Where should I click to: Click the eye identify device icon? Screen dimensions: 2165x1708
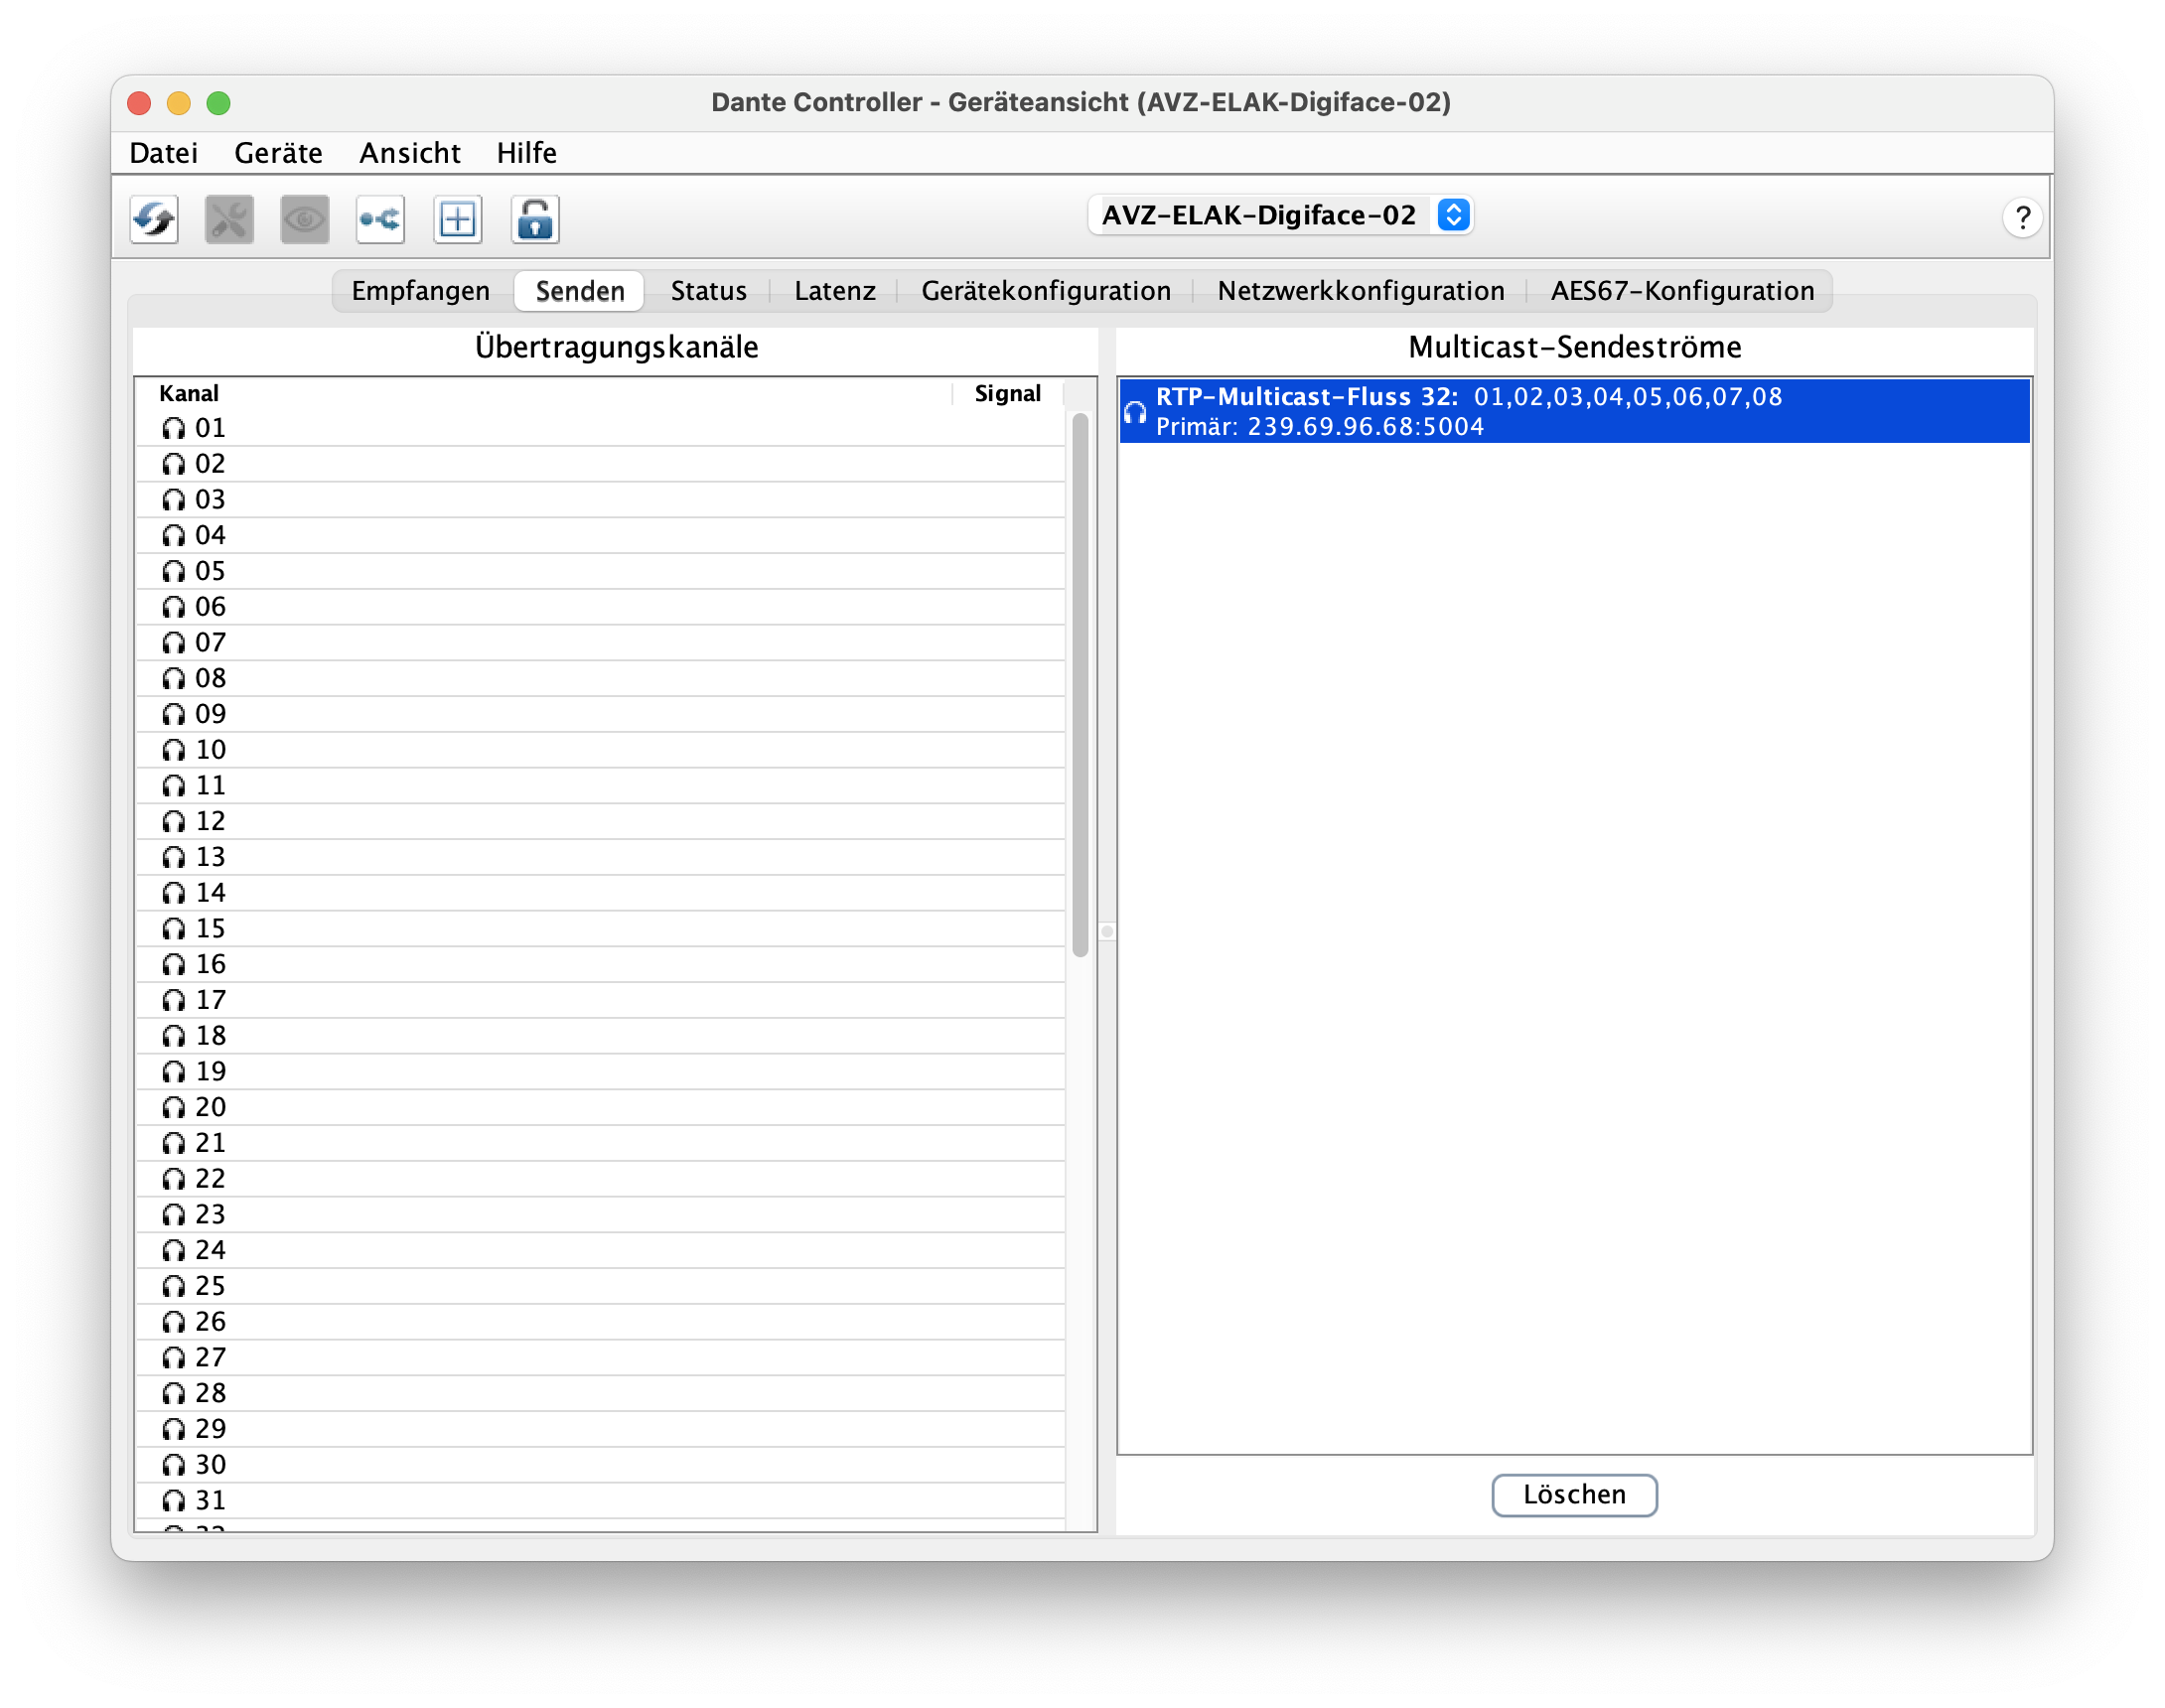[305, 218]
